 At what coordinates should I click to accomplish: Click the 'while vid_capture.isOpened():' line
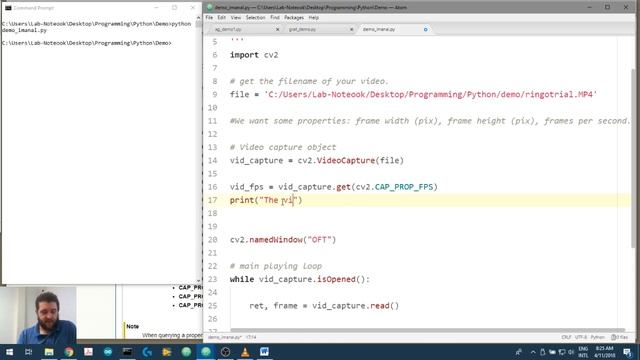pos(300,279)
